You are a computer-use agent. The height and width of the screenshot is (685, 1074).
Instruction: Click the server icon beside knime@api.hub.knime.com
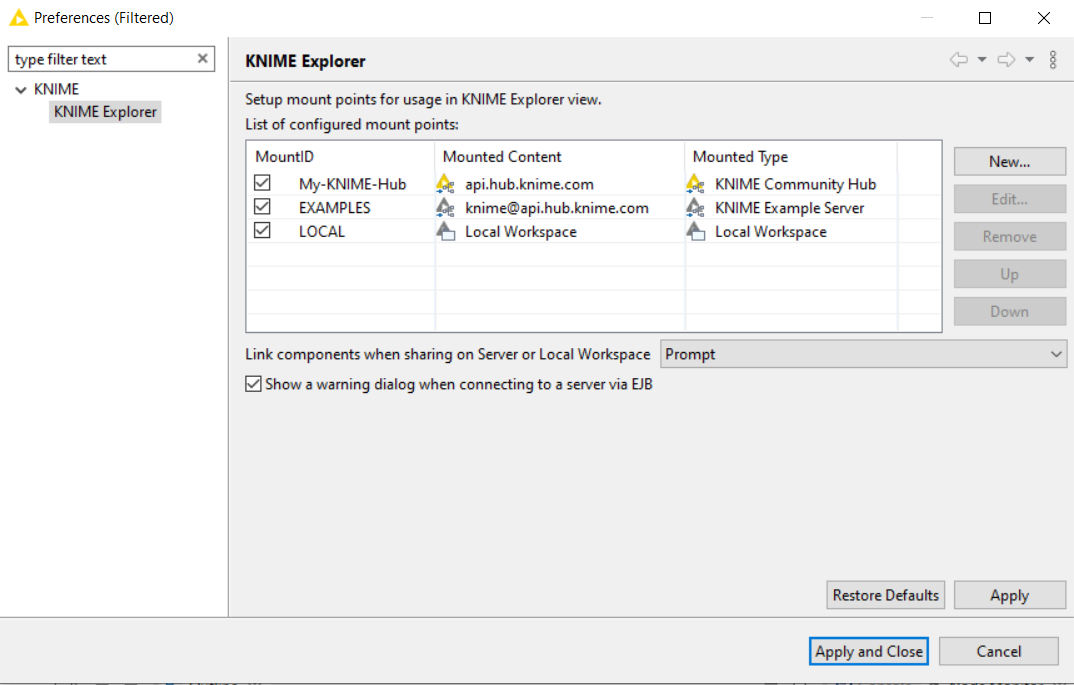coord(445,207)
